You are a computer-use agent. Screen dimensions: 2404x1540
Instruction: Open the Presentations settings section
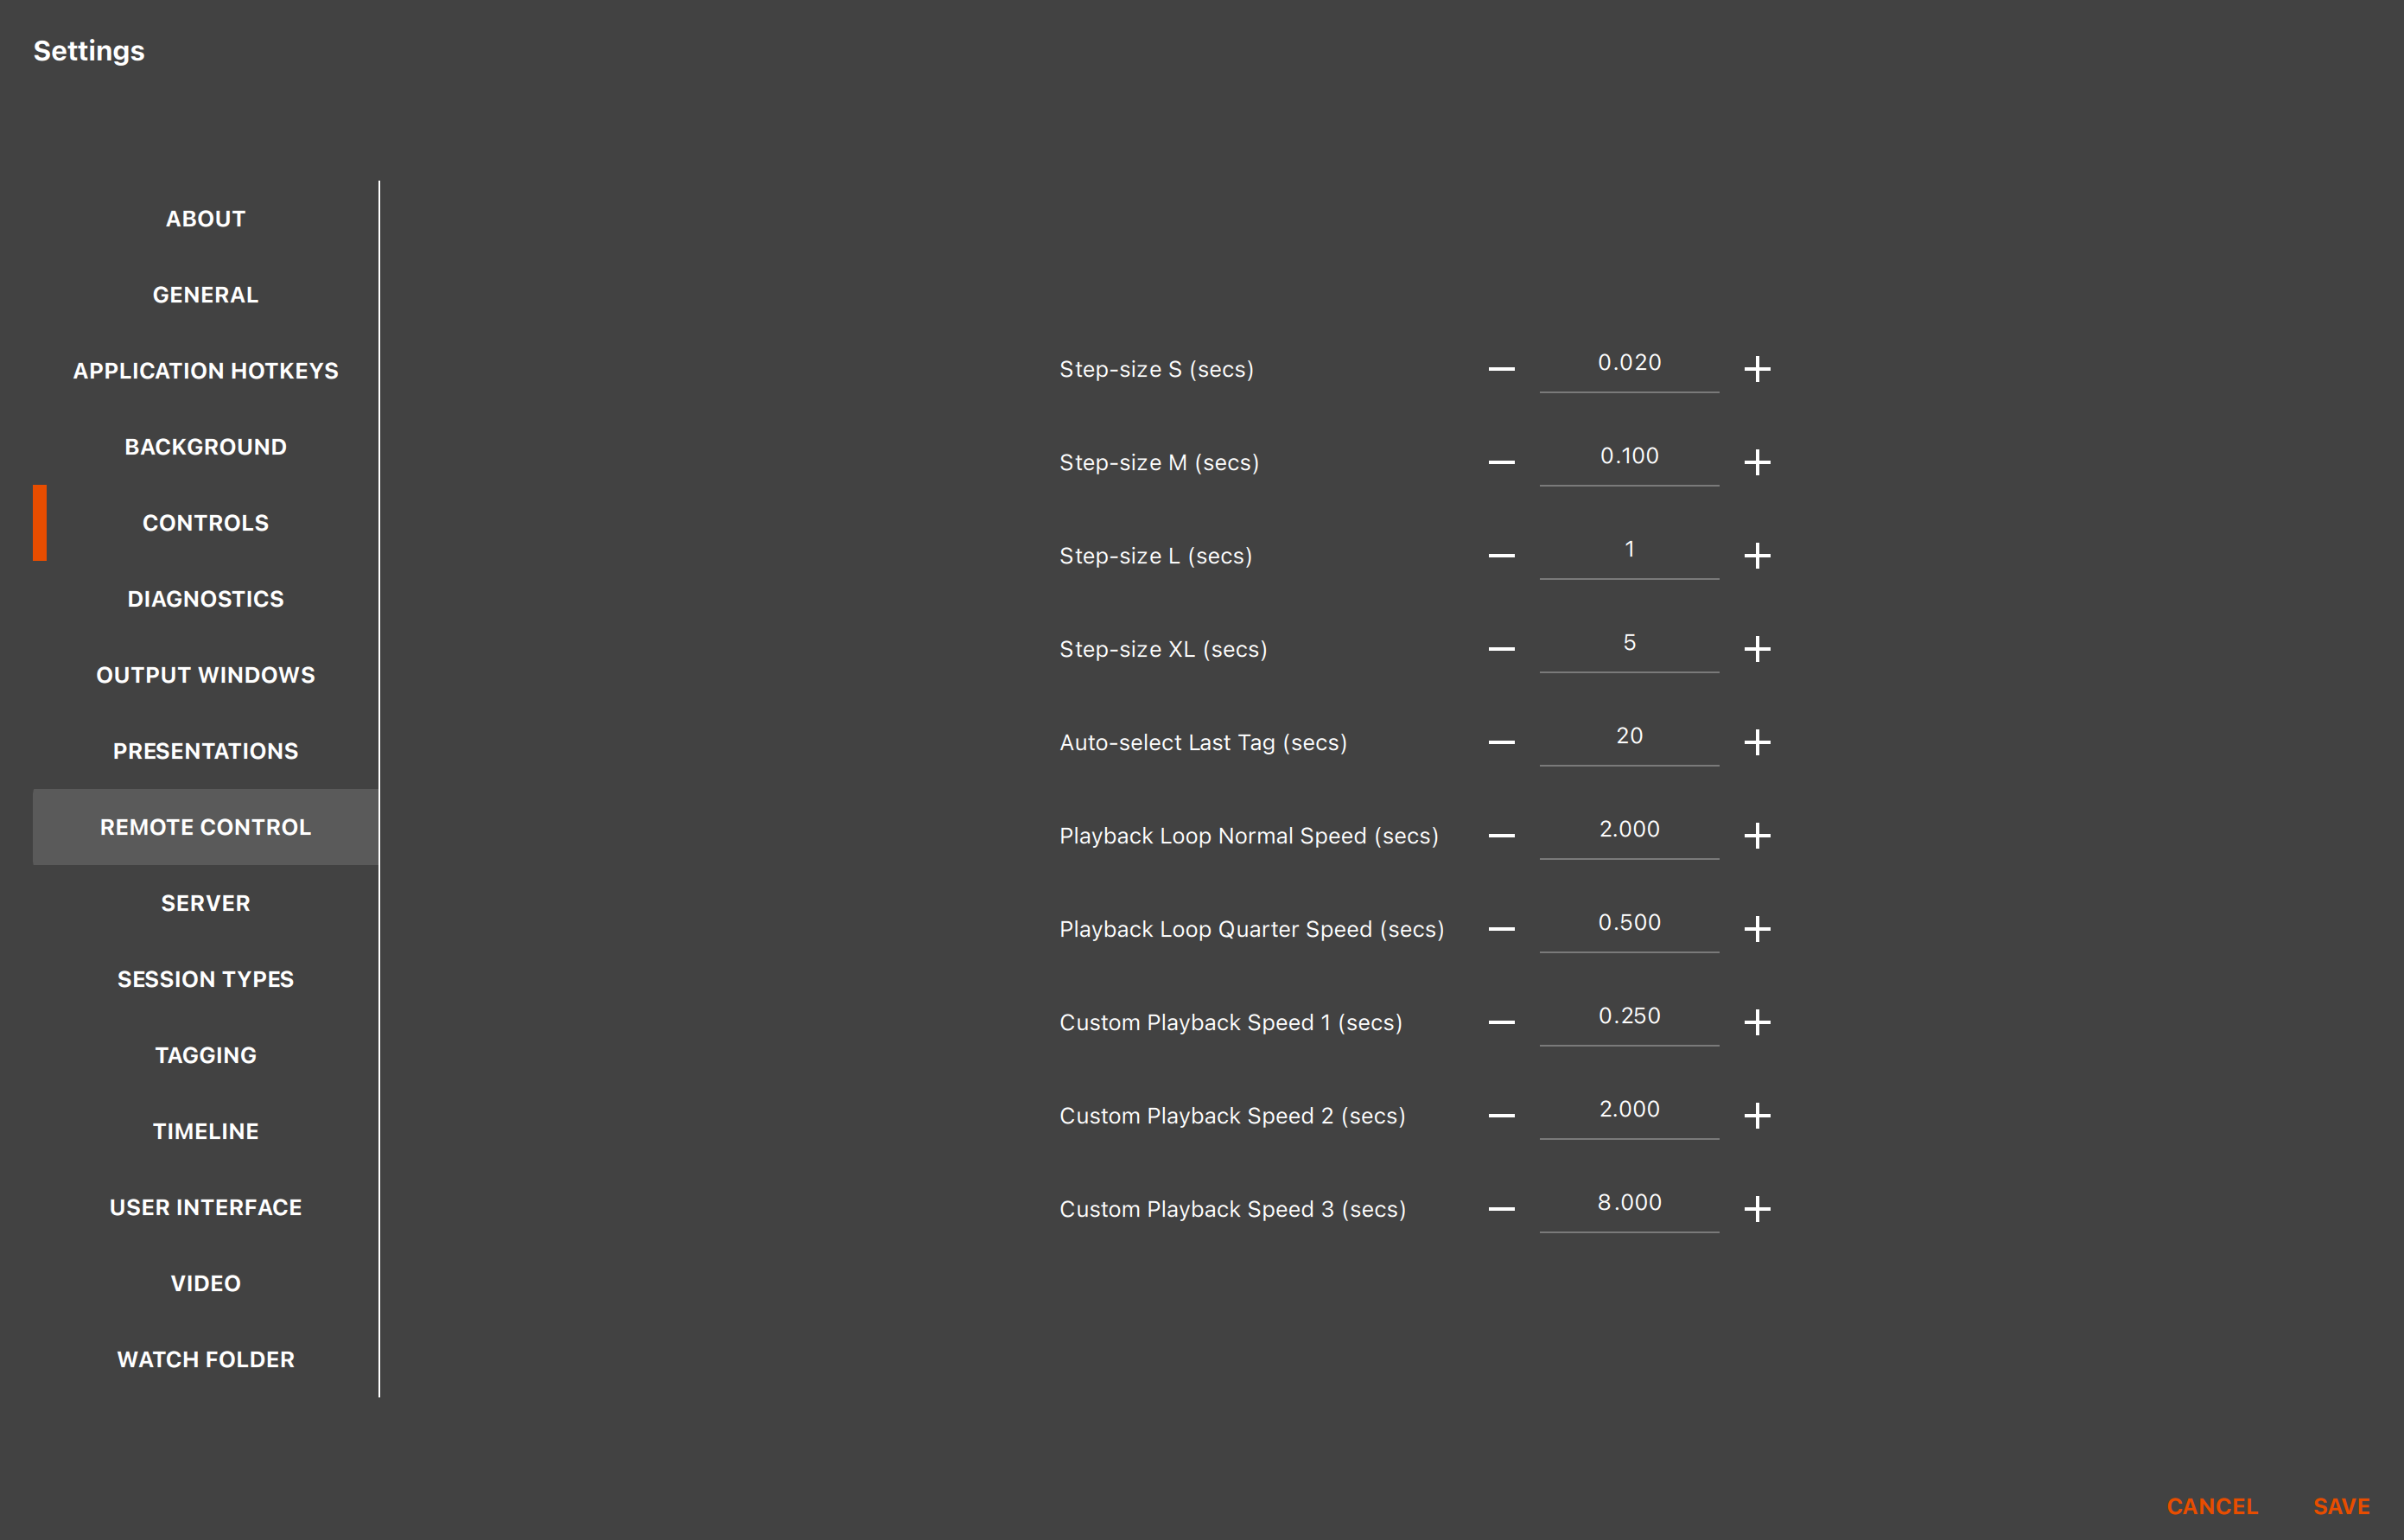[x=205, y=751]
